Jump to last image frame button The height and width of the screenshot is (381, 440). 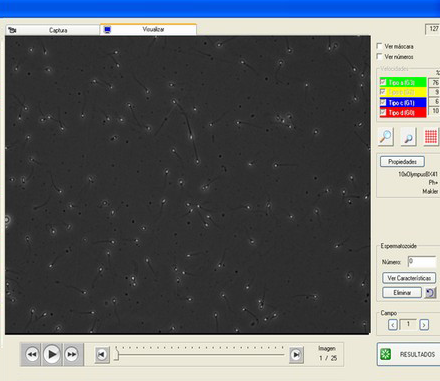[296, 354]
